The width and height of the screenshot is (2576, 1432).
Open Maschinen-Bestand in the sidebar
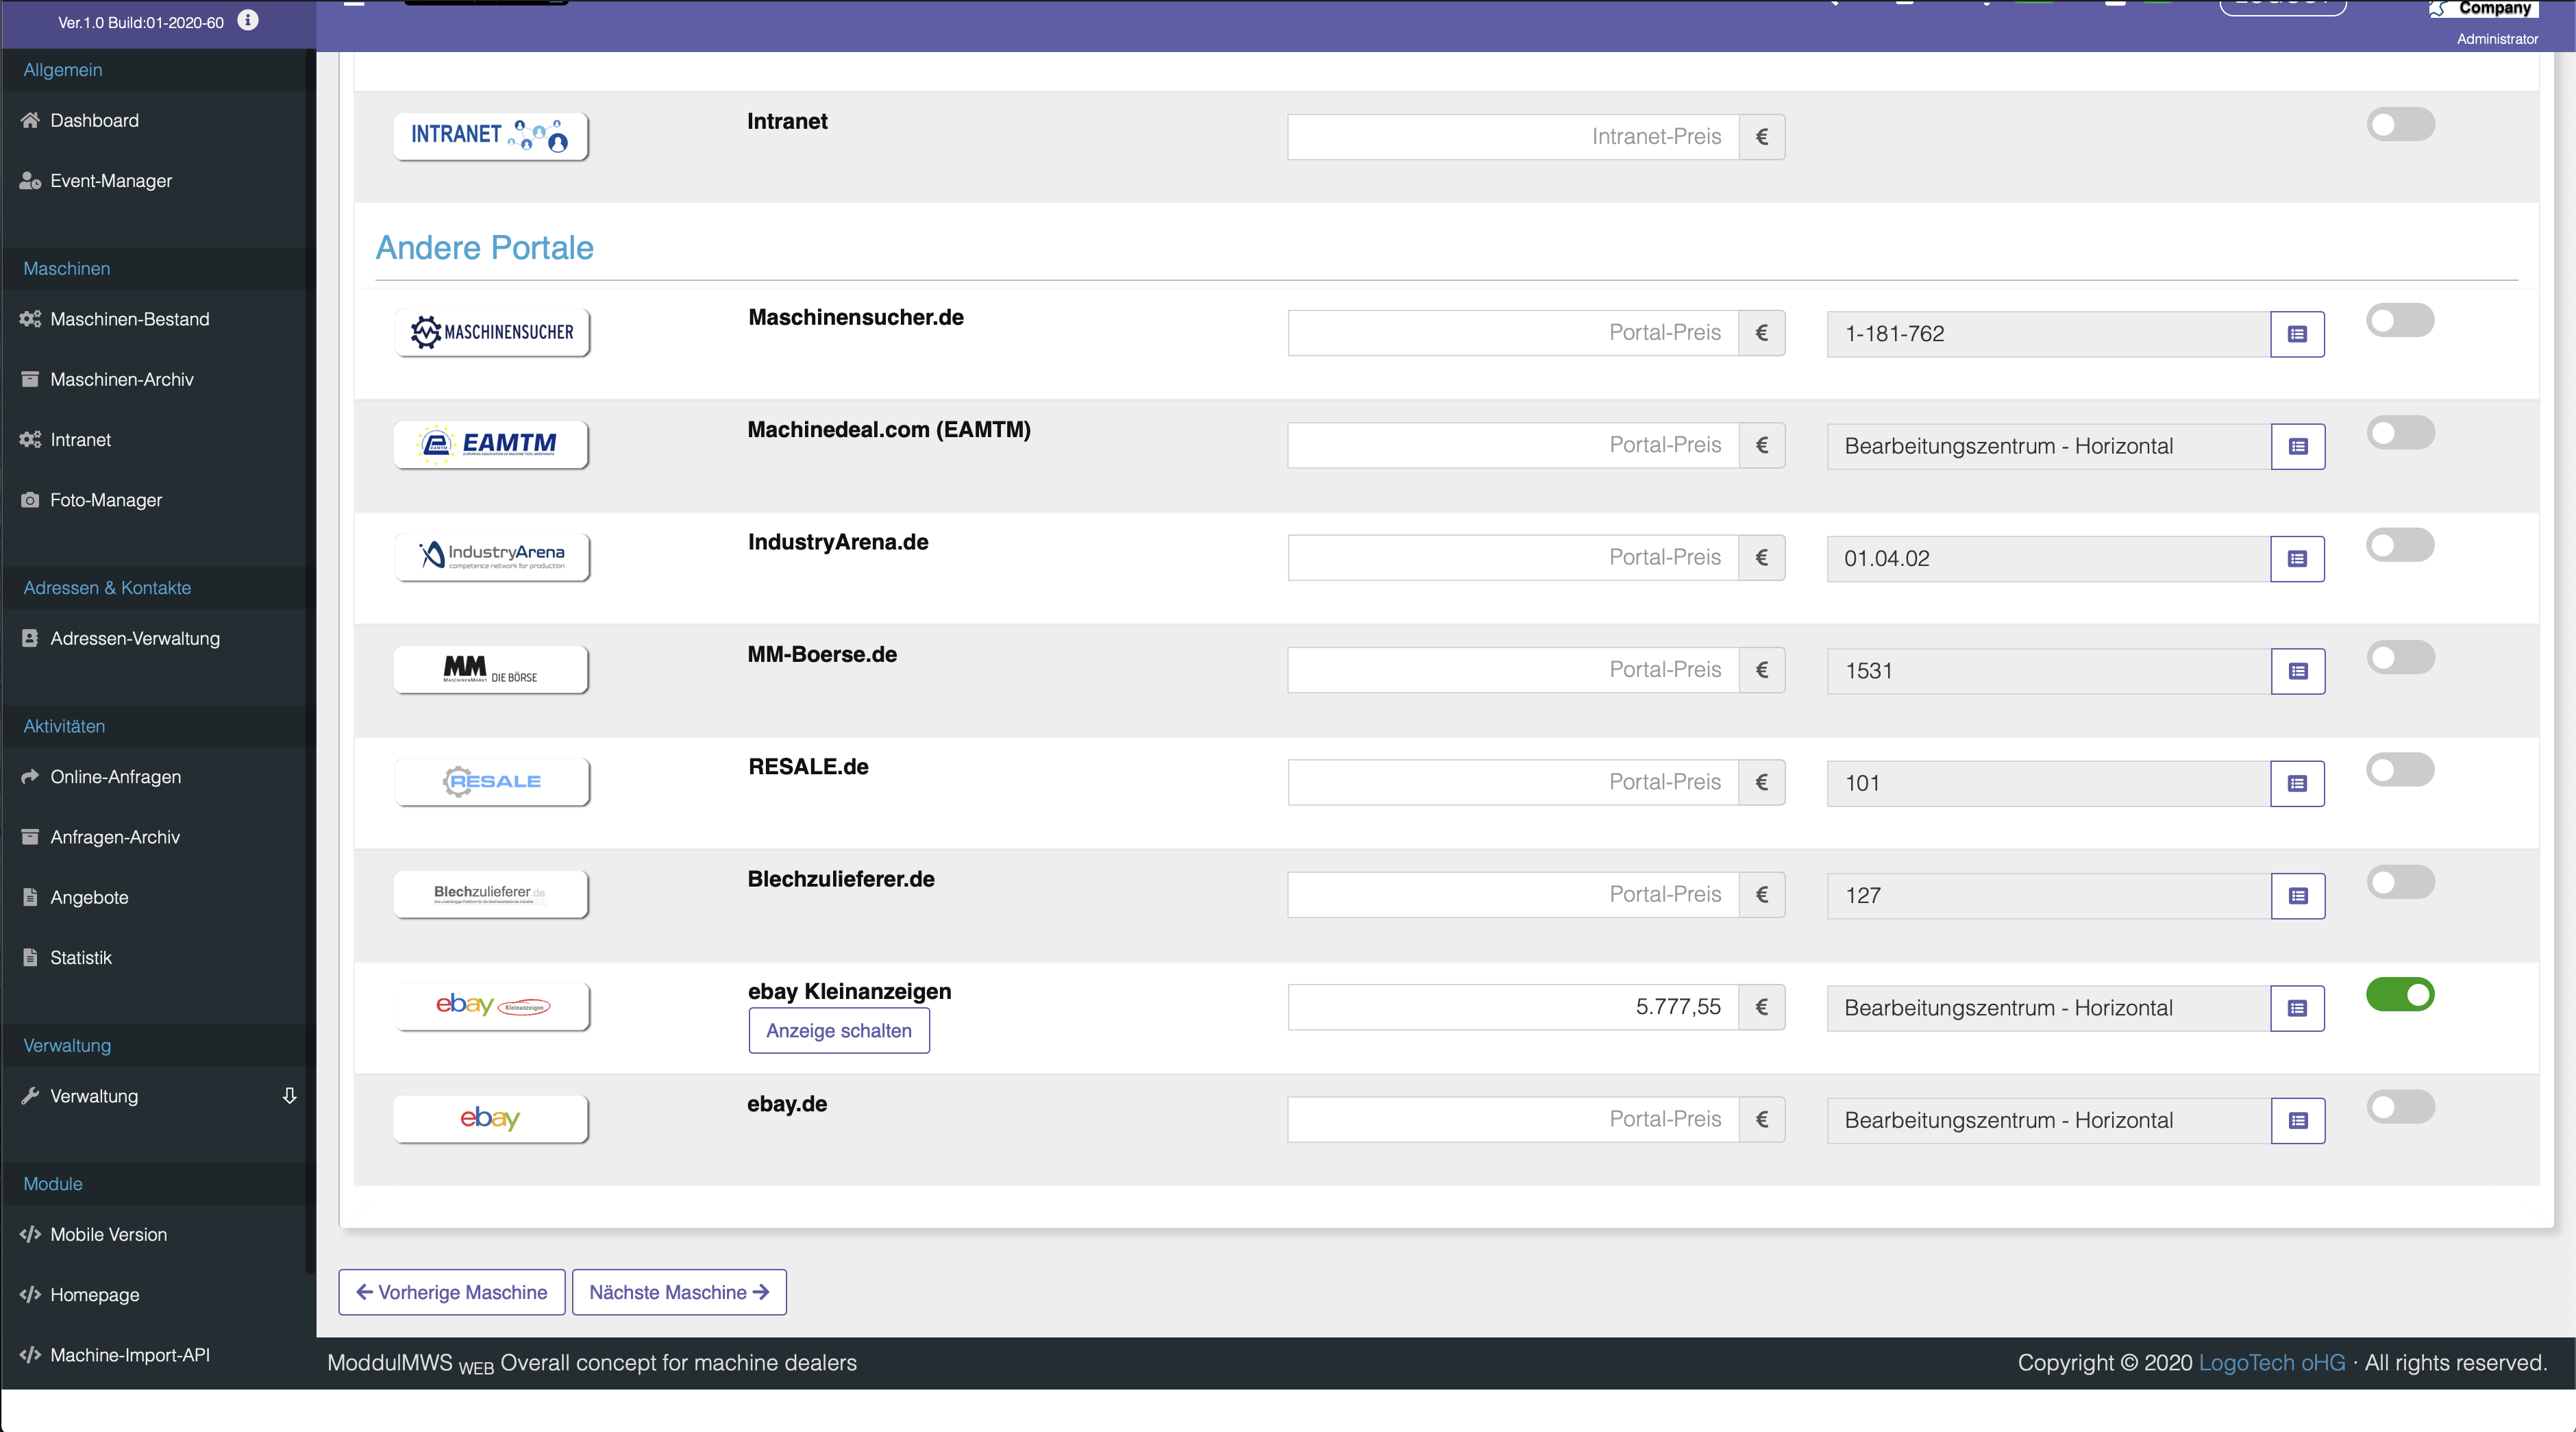pyautogui.click(x=129, y=319)
